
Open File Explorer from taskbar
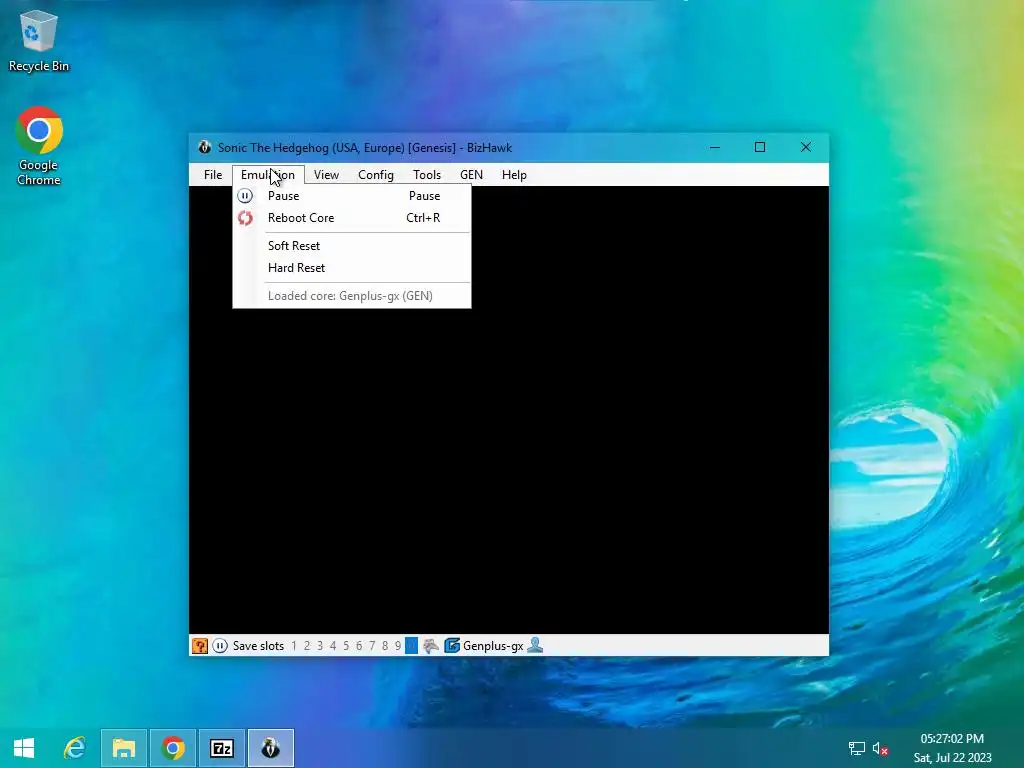pos(123,748)
